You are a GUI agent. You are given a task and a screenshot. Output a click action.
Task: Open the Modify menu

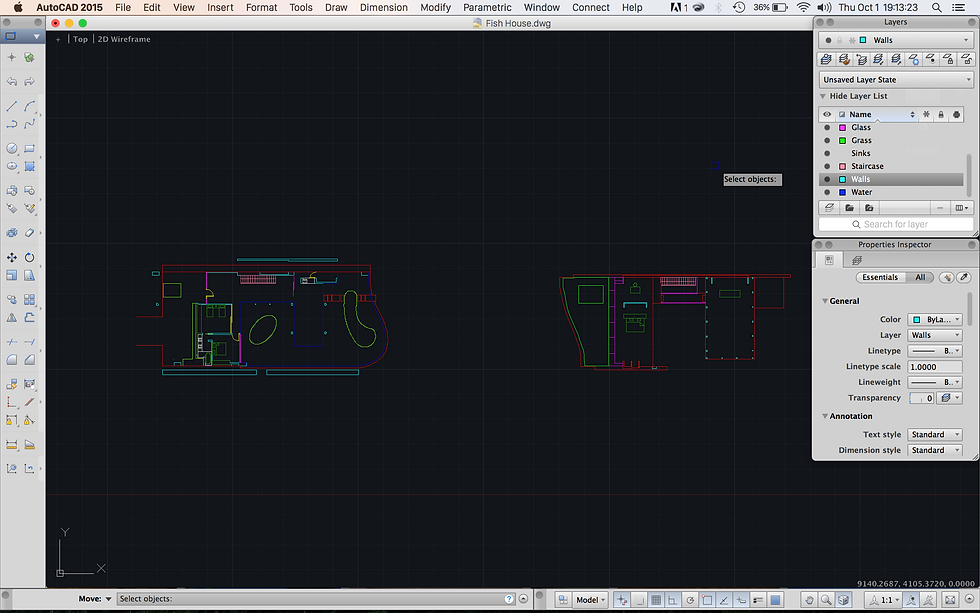tap(436, 7)
